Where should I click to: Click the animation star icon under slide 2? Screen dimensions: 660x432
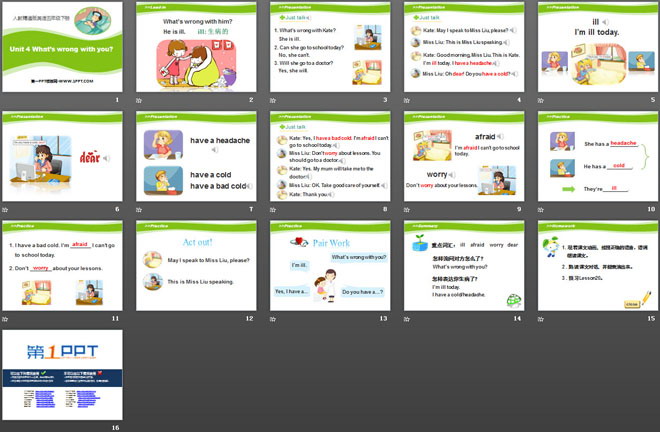point(139,100)
